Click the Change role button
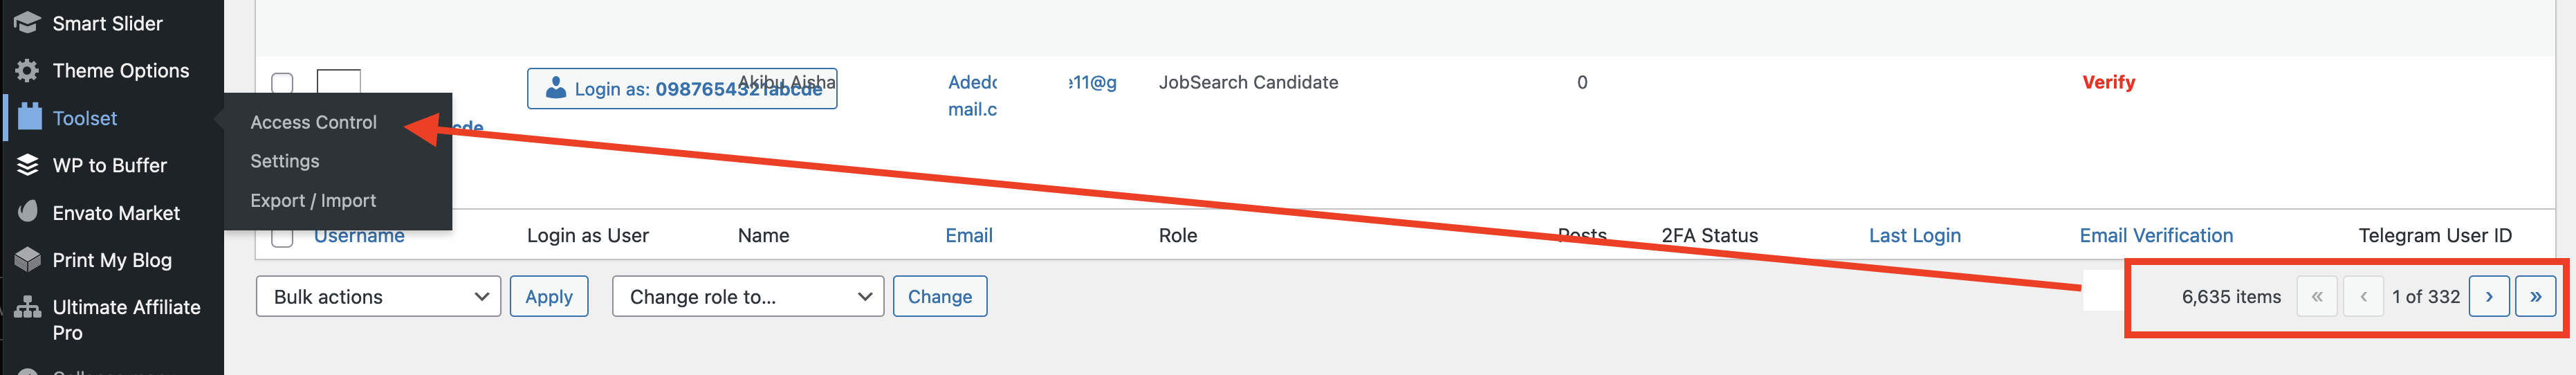 939,296
